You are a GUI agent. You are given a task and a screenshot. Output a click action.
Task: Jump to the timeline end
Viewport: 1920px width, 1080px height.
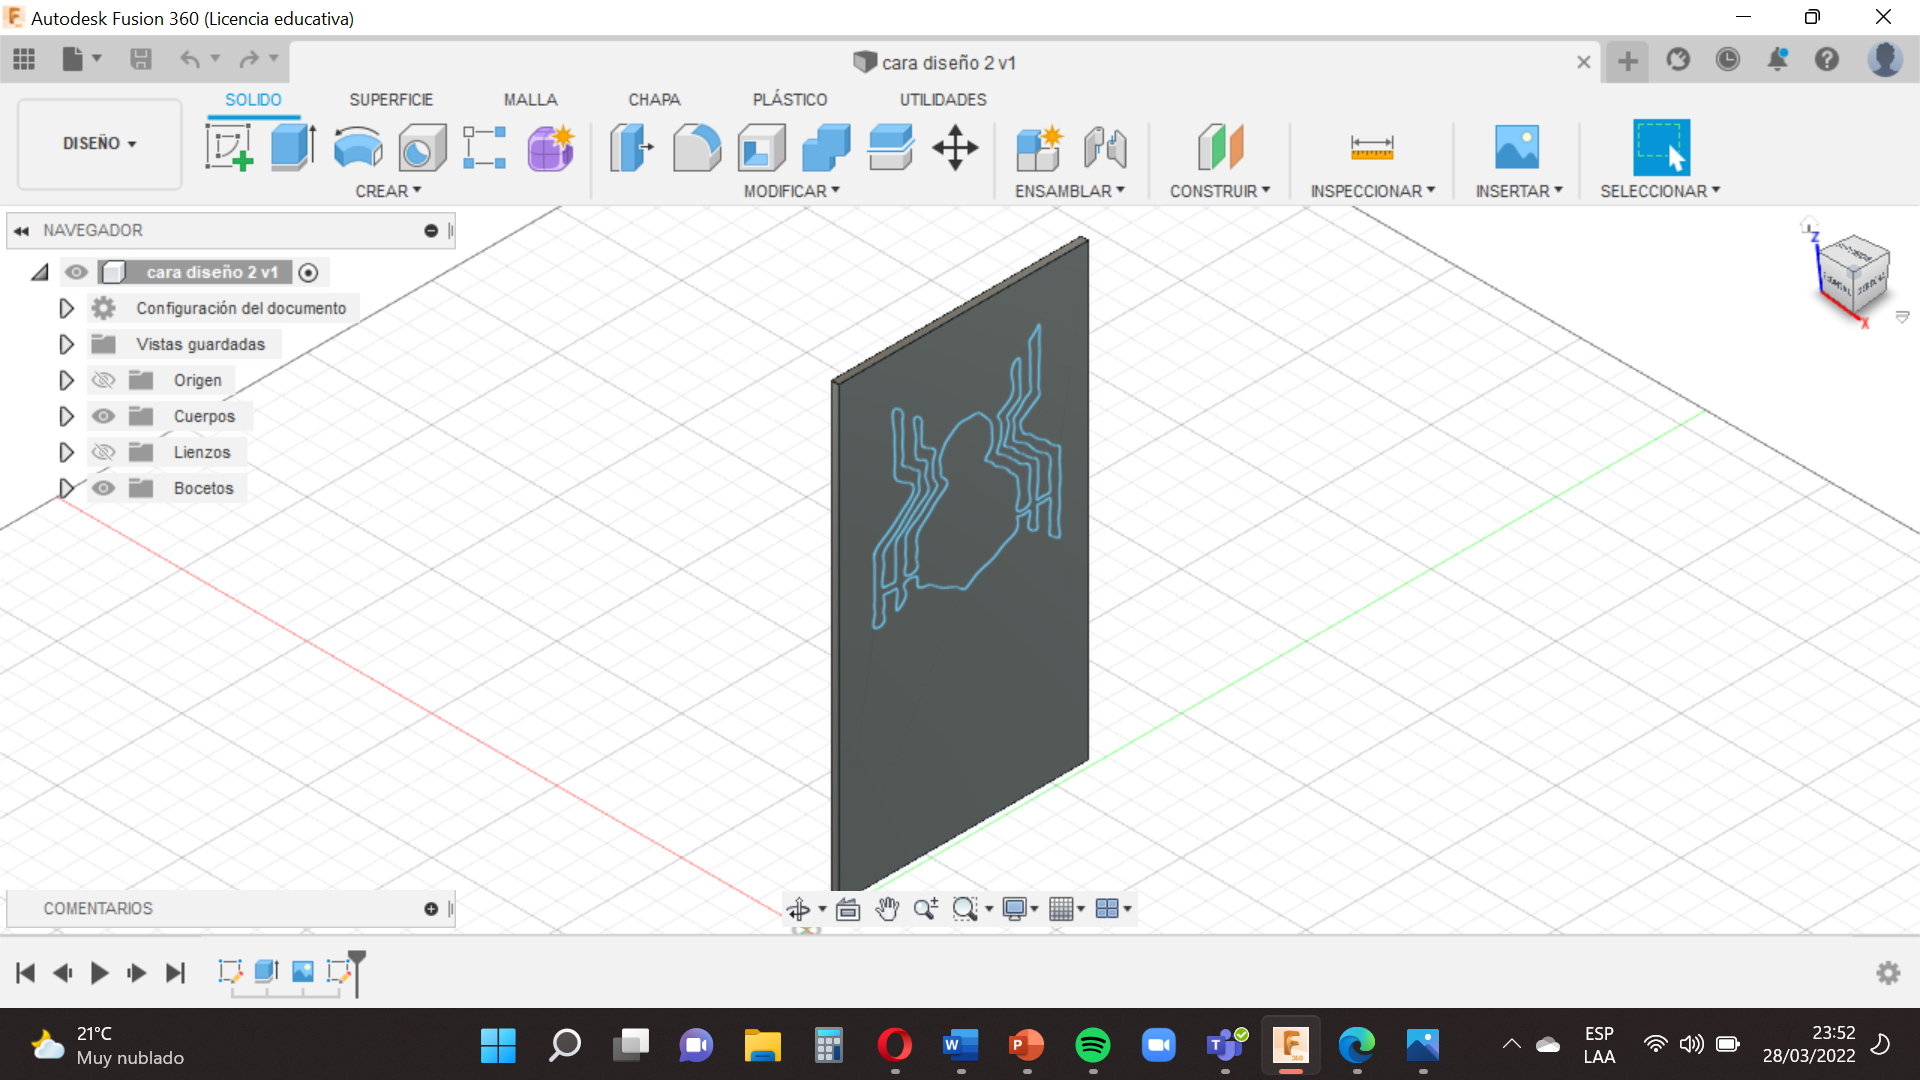[x=175, y=973]
